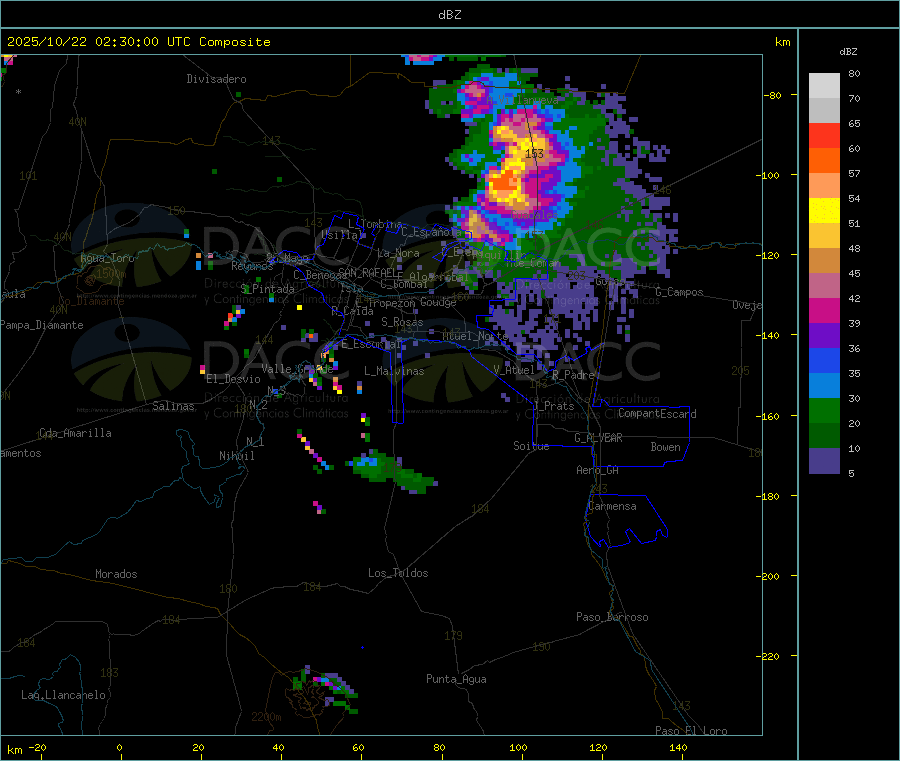Click the 'km' label at the bottom left

click(14, 750)
